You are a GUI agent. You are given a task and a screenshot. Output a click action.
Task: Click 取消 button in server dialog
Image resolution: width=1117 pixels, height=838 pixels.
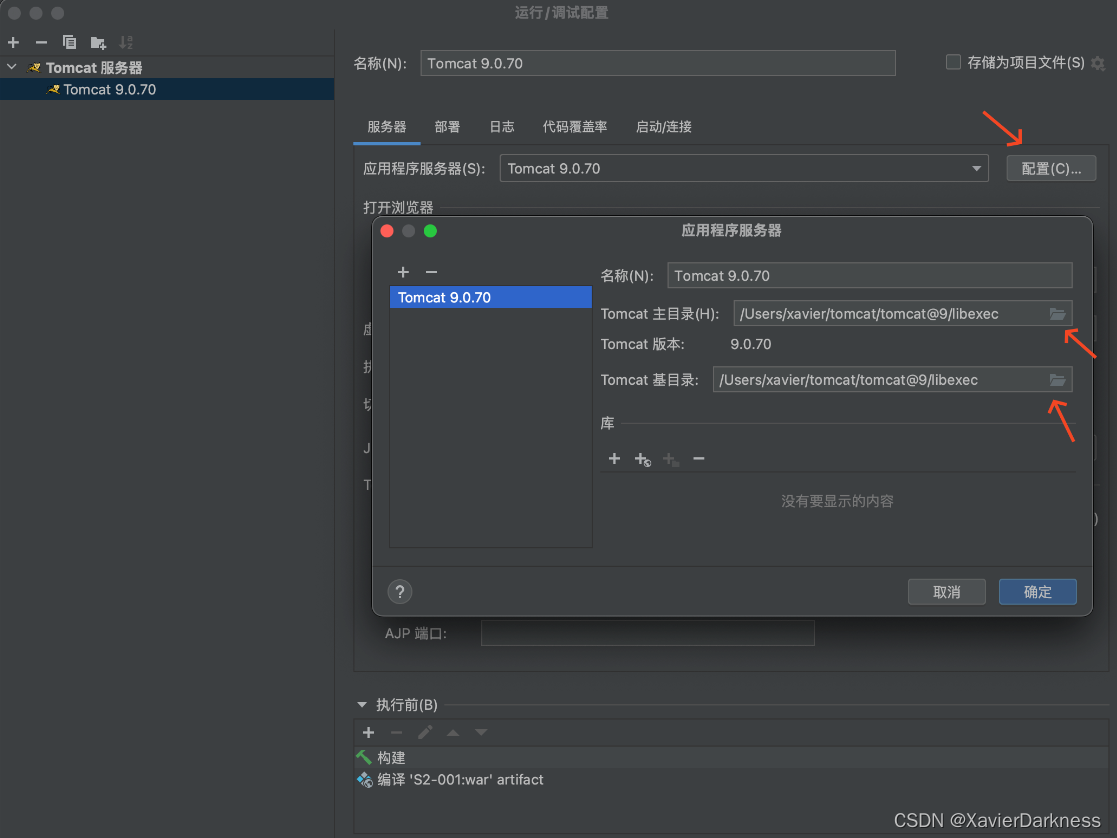coord(947,591)
